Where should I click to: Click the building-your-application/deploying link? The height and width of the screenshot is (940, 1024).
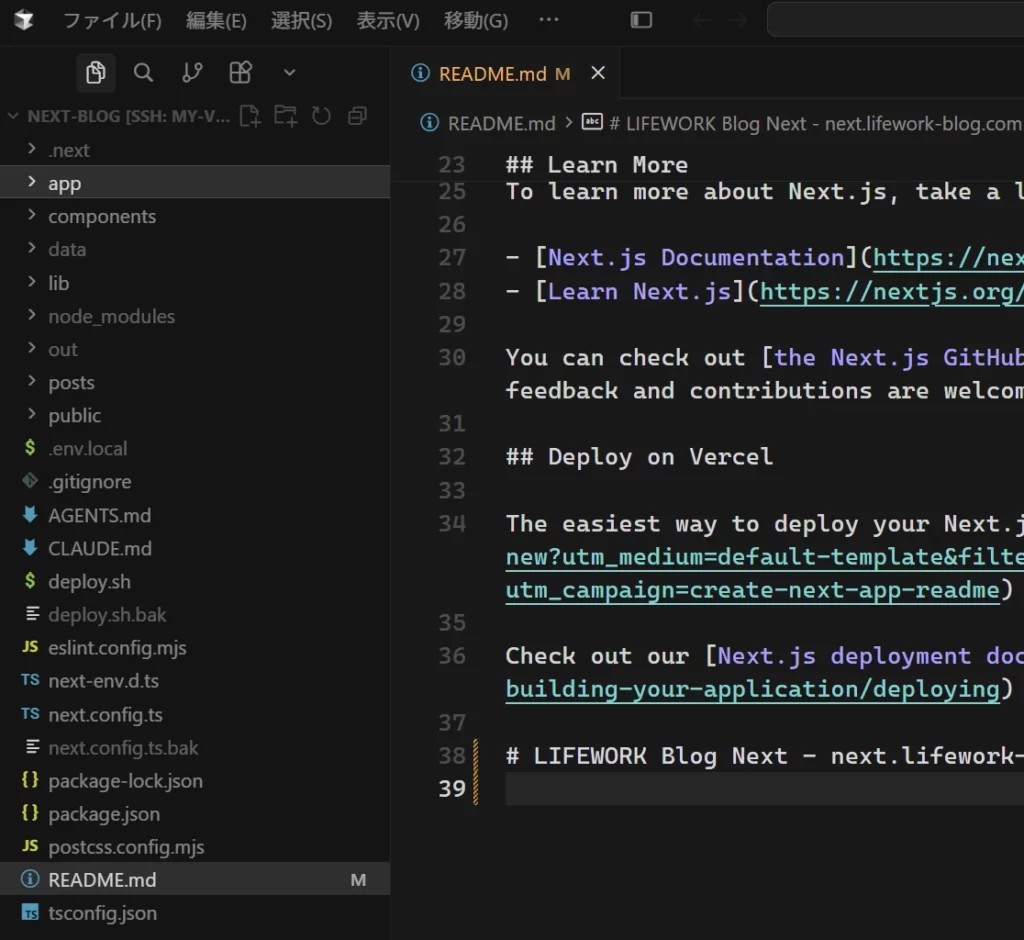(x=752, y=690)
